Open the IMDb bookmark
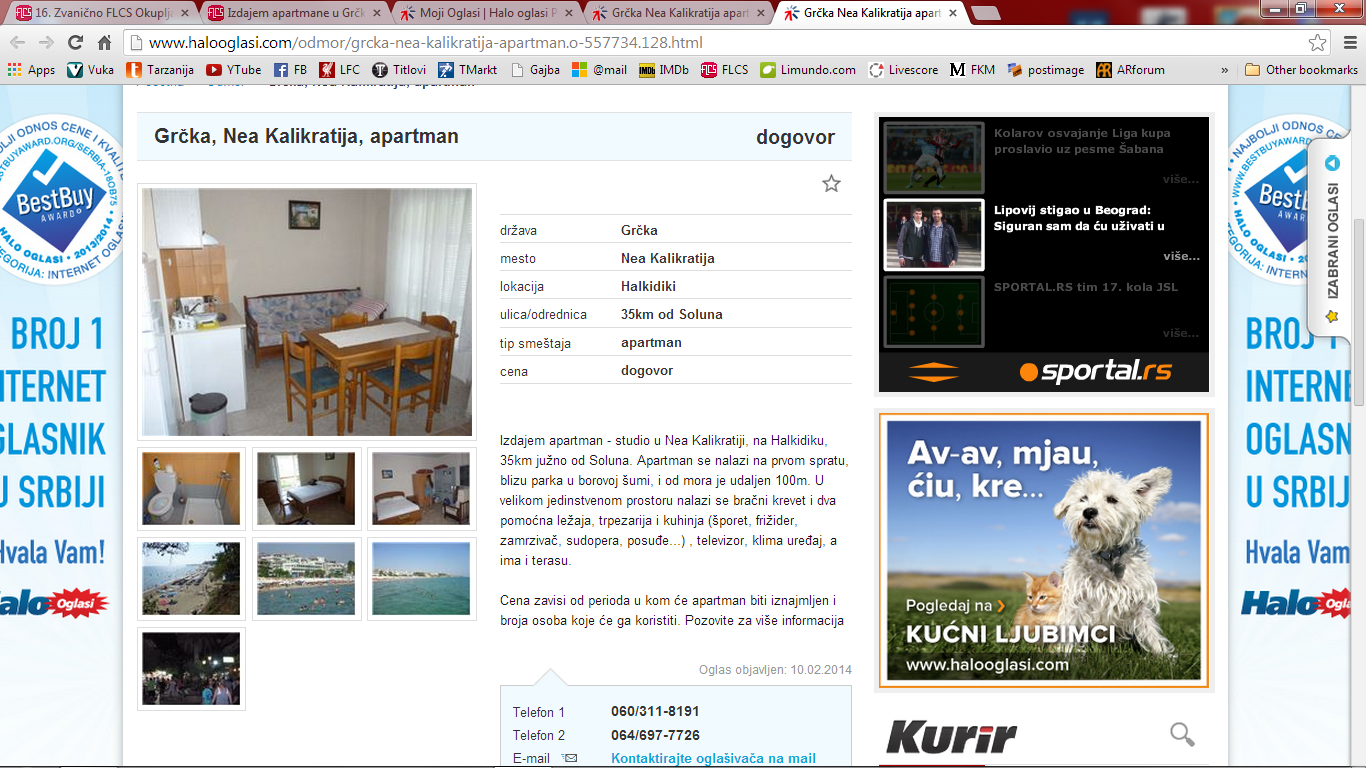1366x768 pixels. [664, 70]
